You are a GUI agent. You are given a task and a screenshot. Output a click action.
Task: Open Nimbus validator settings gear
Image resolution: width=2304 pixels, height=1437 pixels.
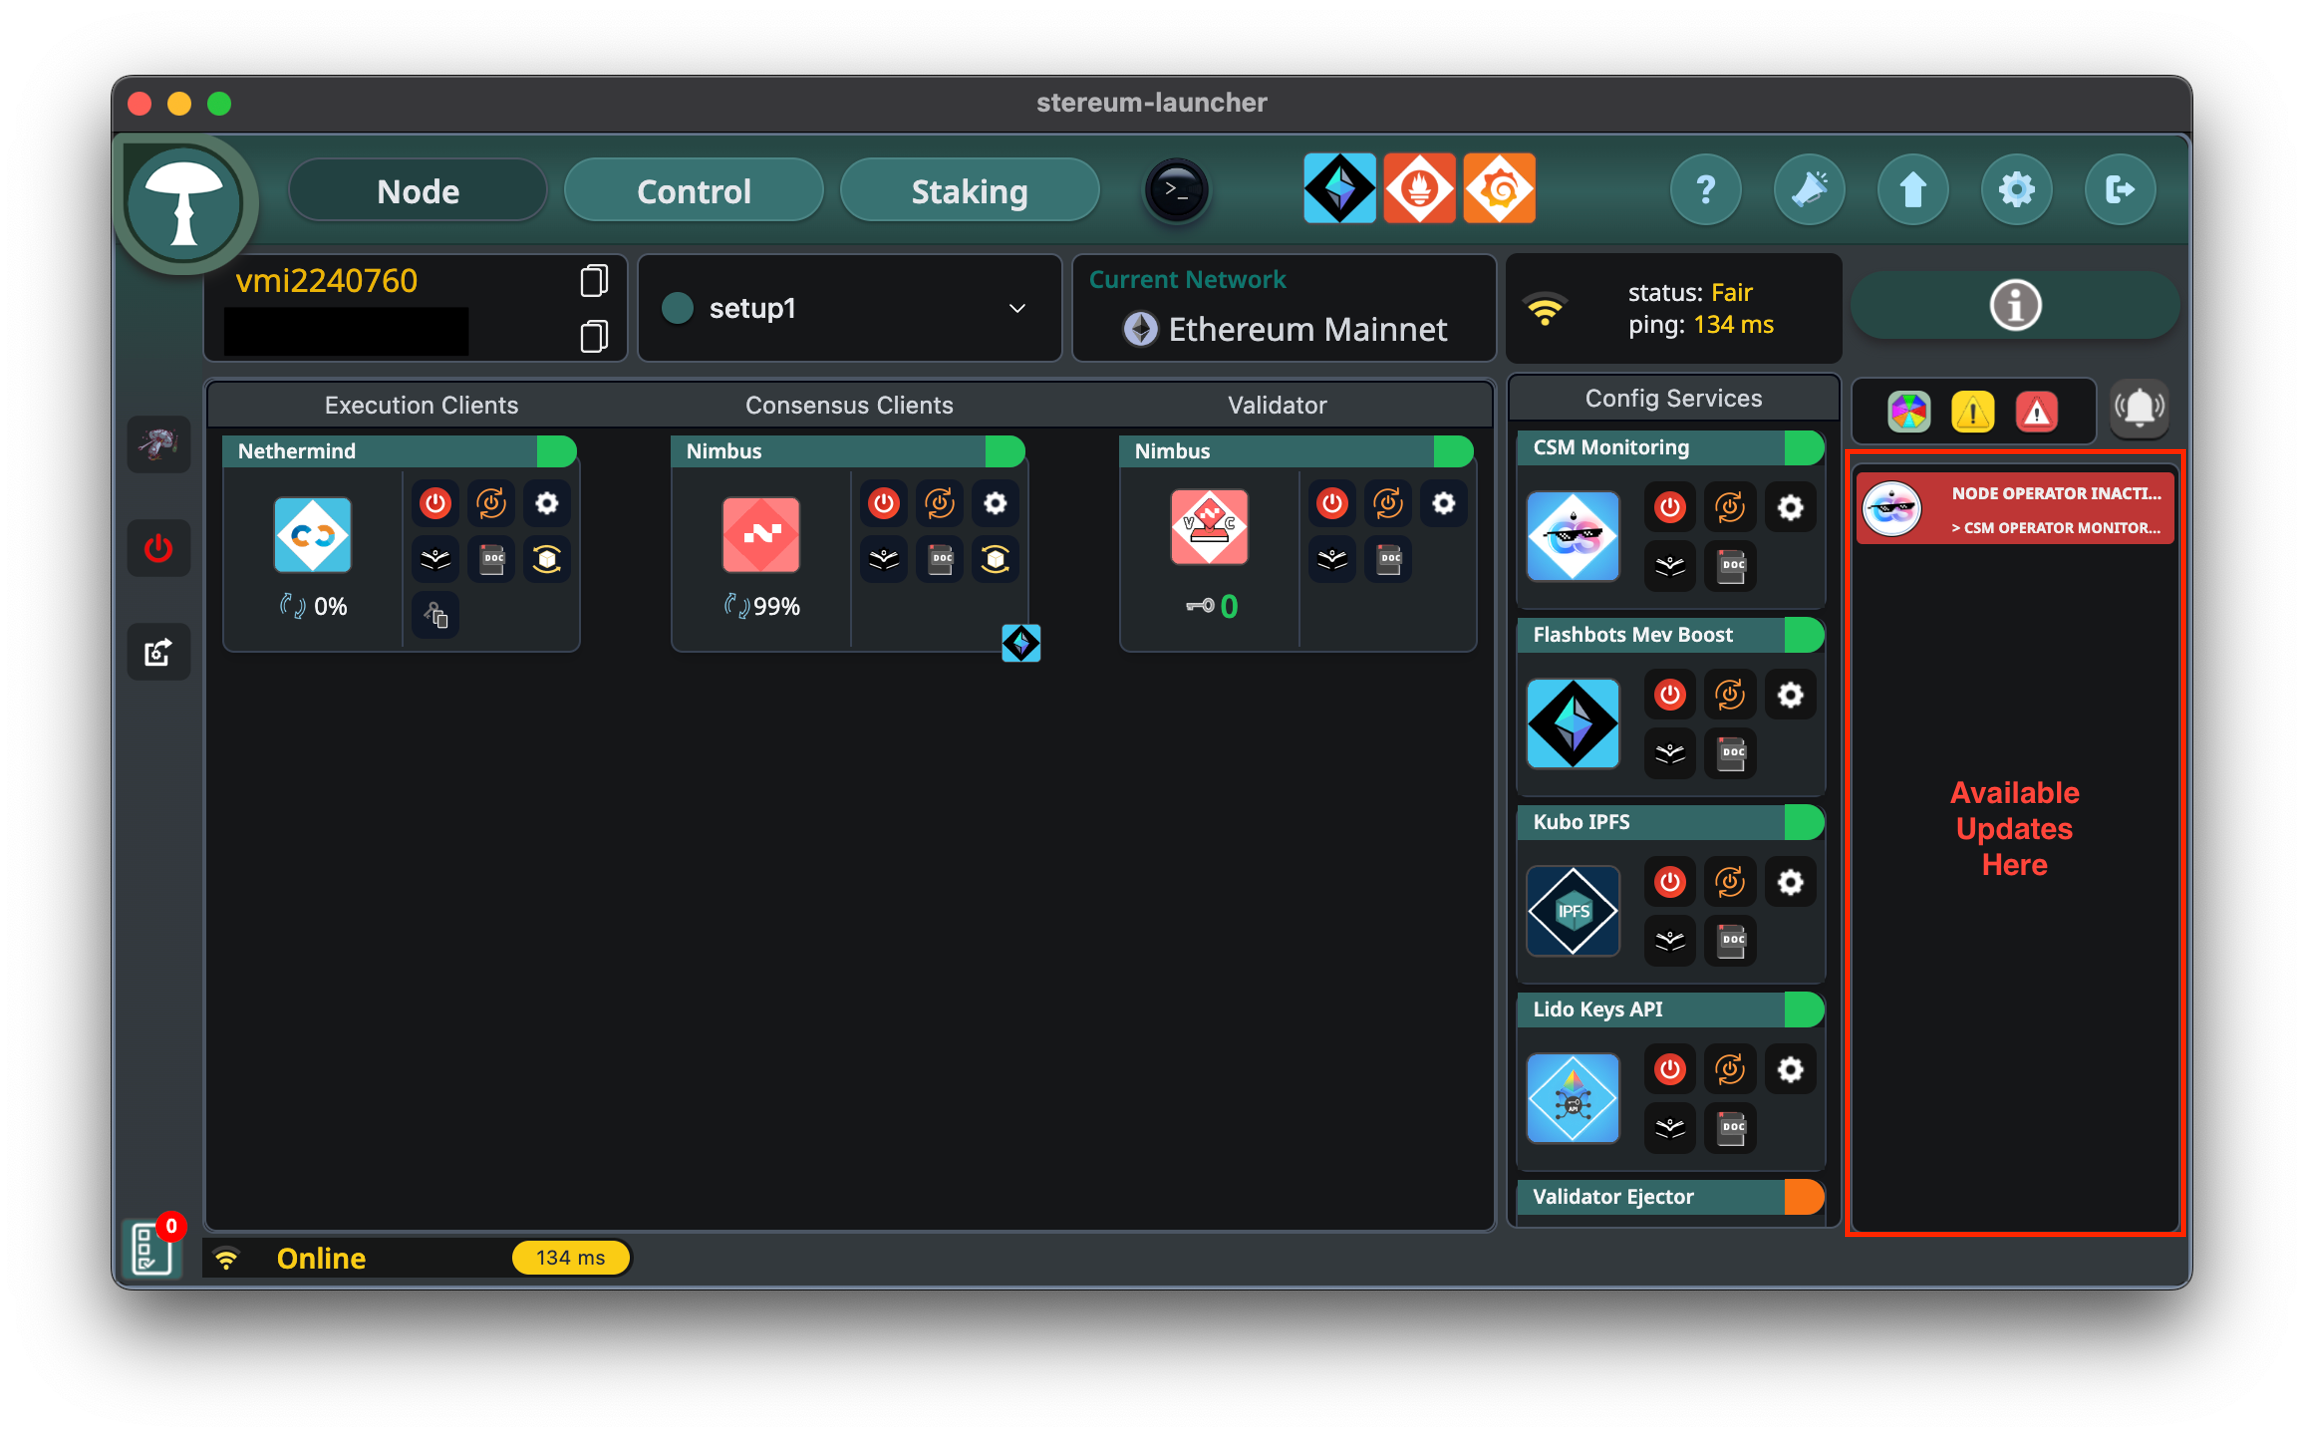(x=1444, y=503)
